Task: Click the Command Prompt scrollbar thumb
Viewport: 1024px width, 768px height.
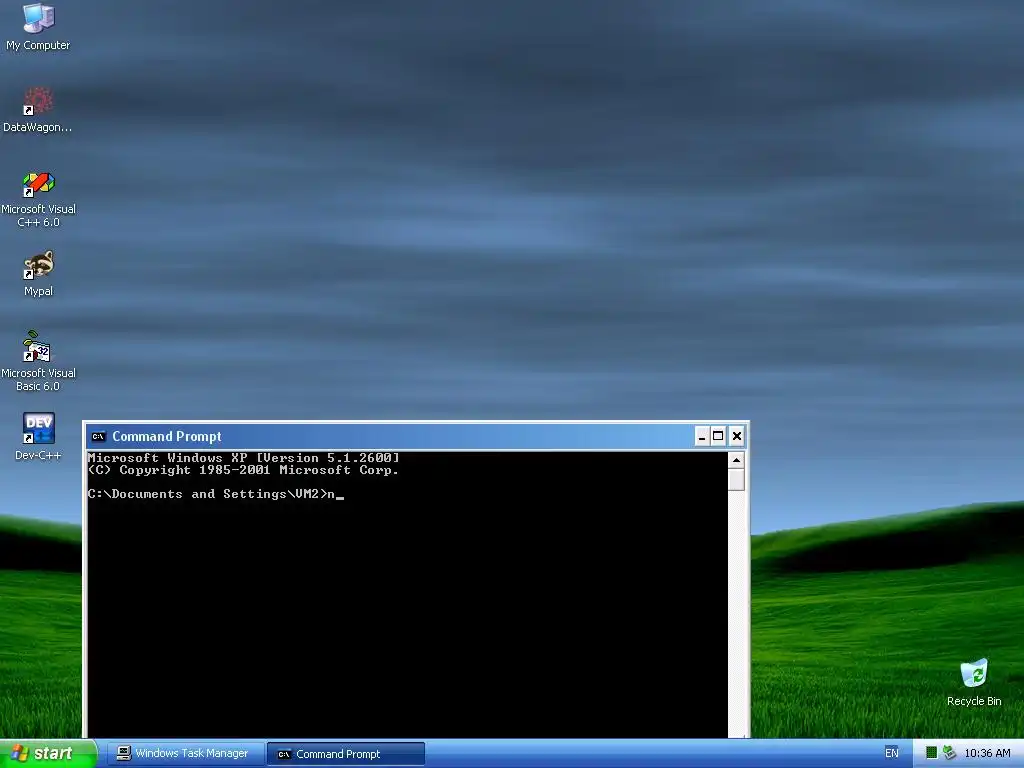Action: (x=736, y=479)
